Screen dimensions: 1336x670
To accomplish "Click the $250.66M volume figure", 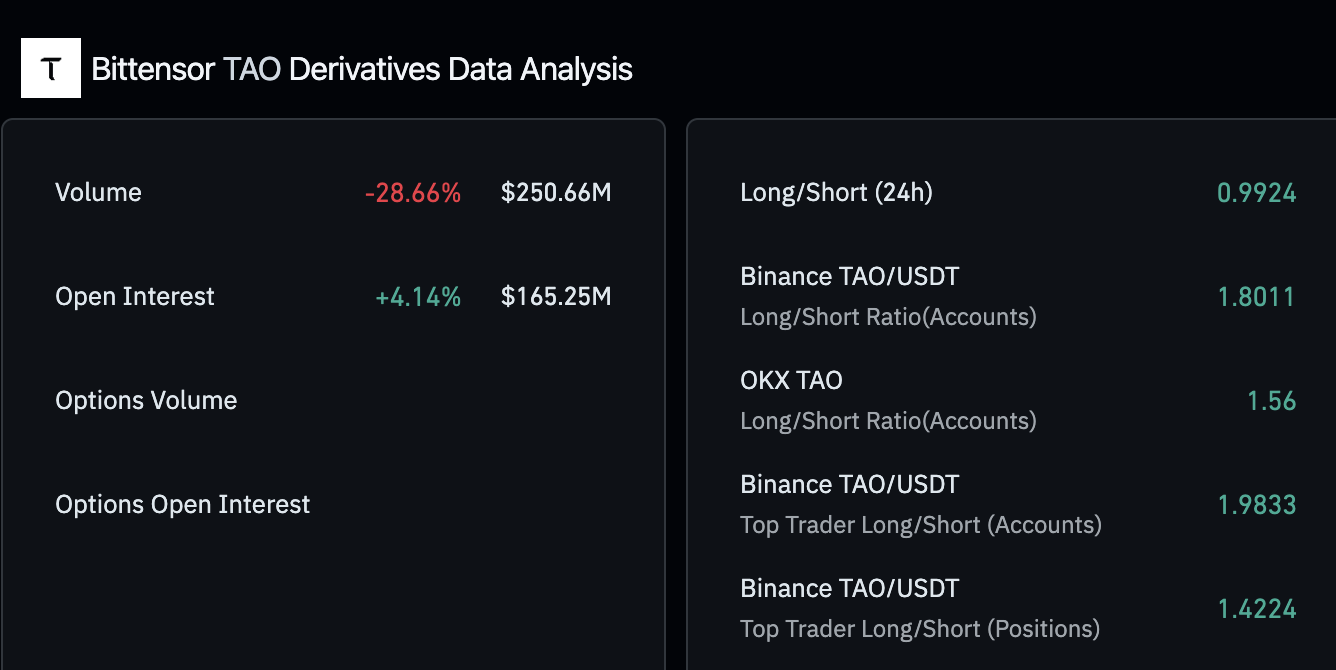I will tap(556, 193).
